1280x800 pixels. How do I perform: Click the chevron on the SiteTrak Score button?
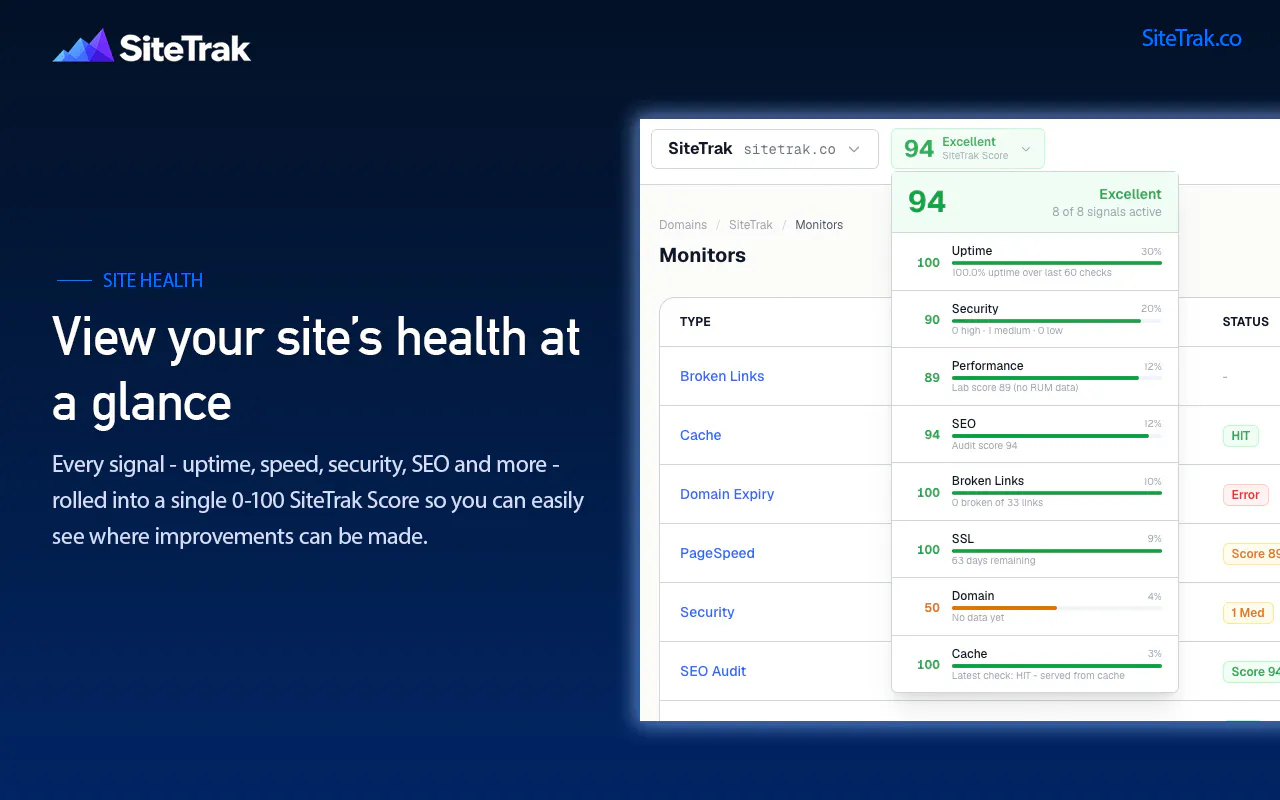[1026, 150]
